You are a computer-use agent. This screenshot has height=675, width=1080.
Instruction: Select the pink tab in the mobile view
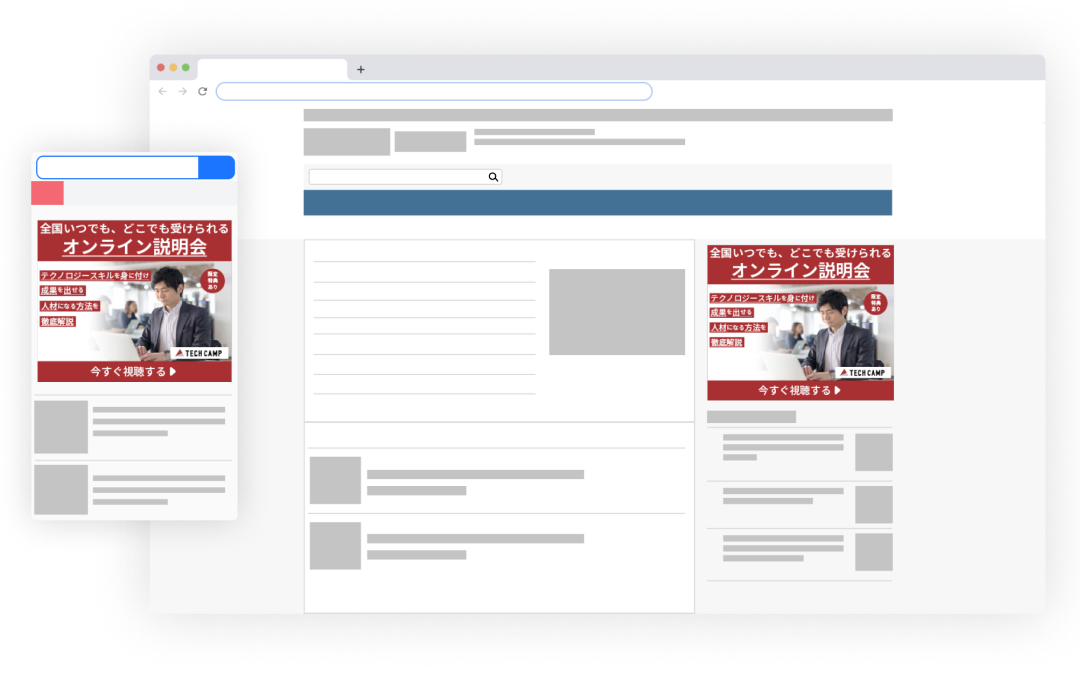[47, 193]
